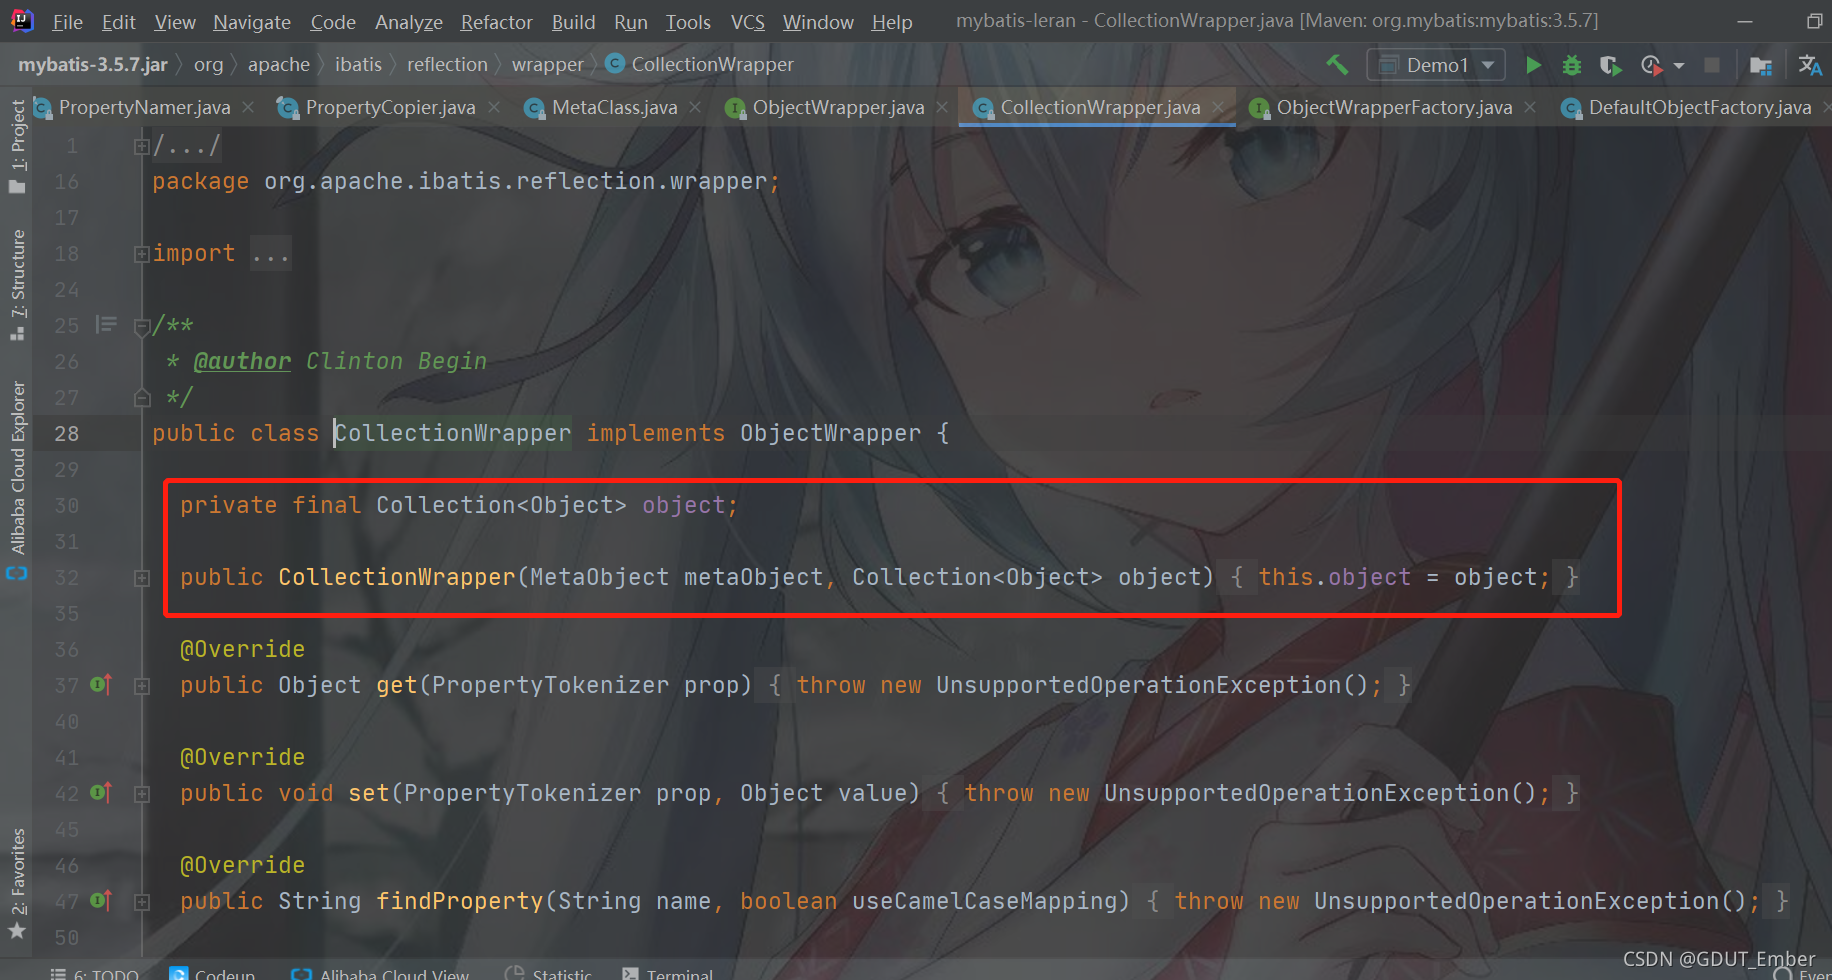This screenshot has height=980, width=1832.
Task: Open the View menu
Action: coord(174,22)
